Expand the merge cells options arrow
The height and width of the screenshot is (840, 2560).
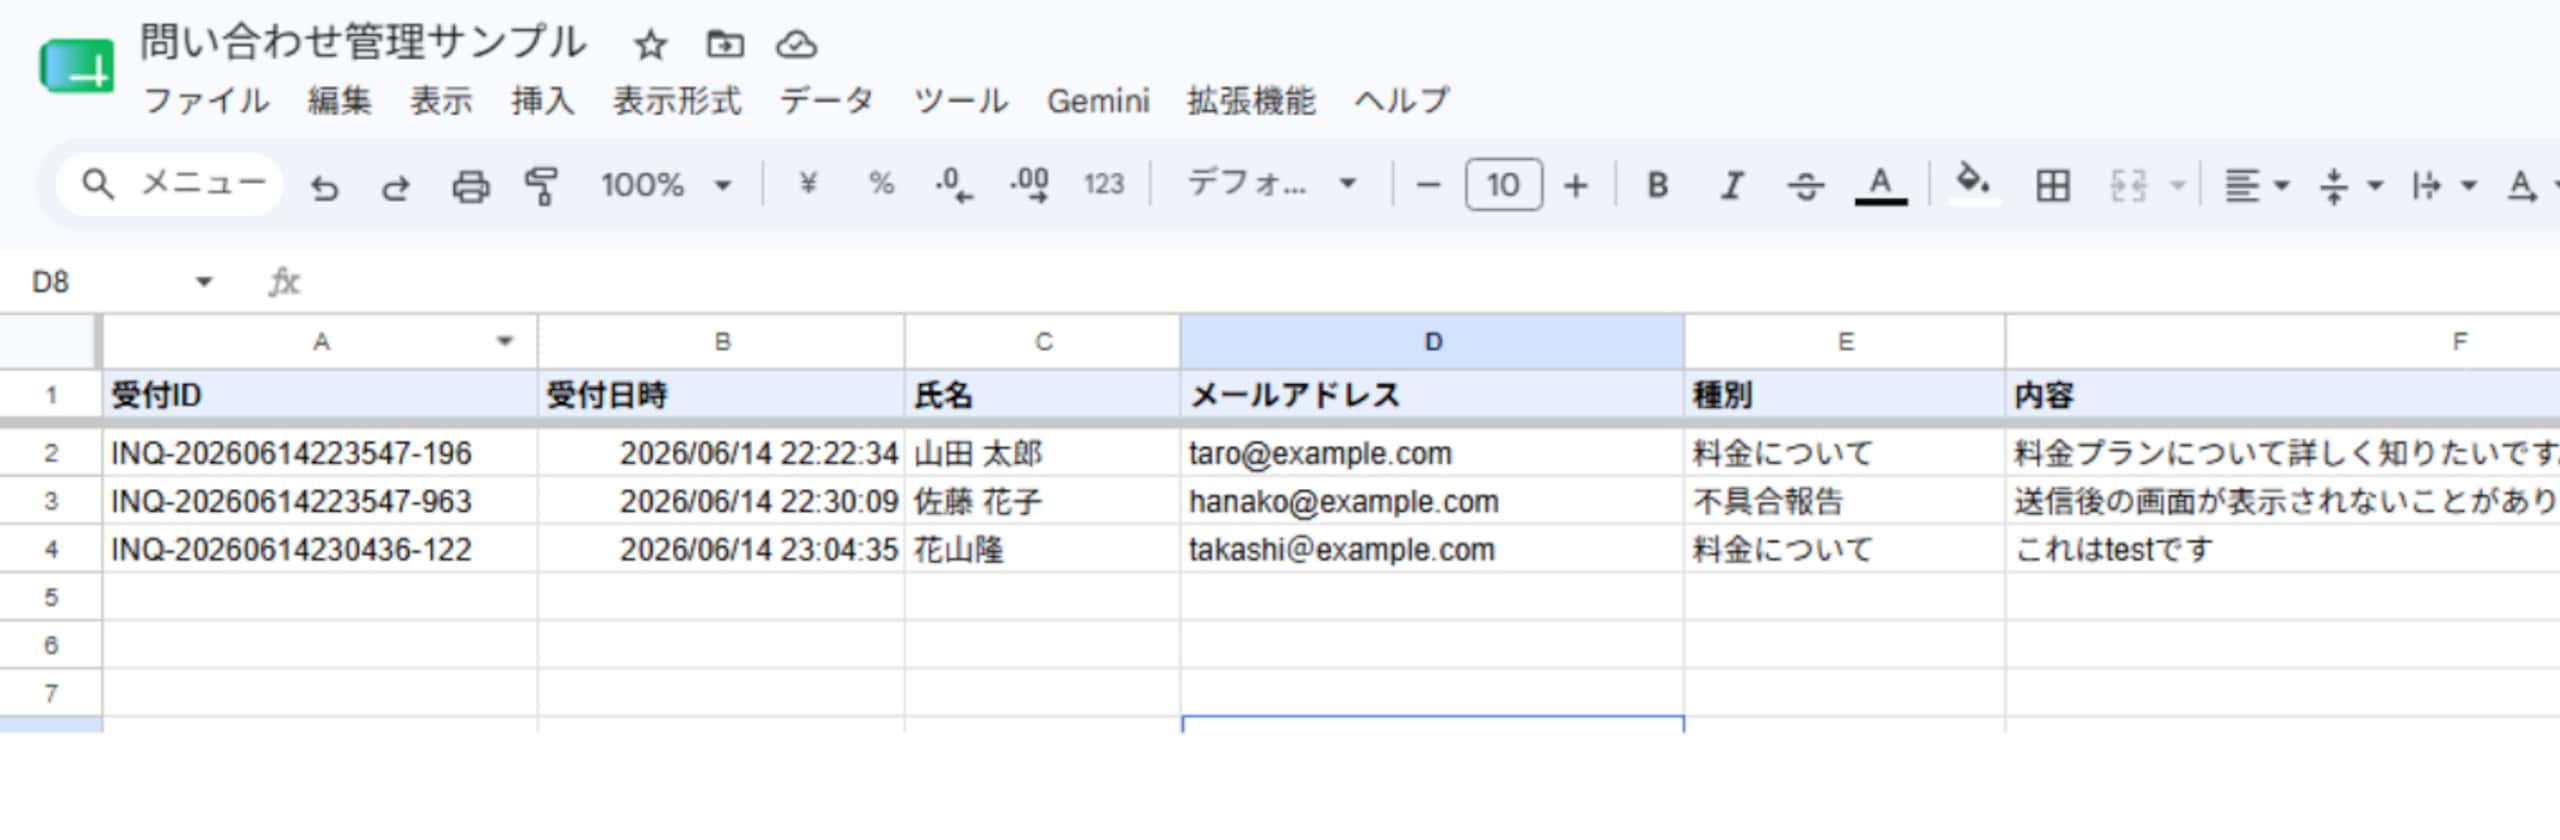(x=2176, y=186)
